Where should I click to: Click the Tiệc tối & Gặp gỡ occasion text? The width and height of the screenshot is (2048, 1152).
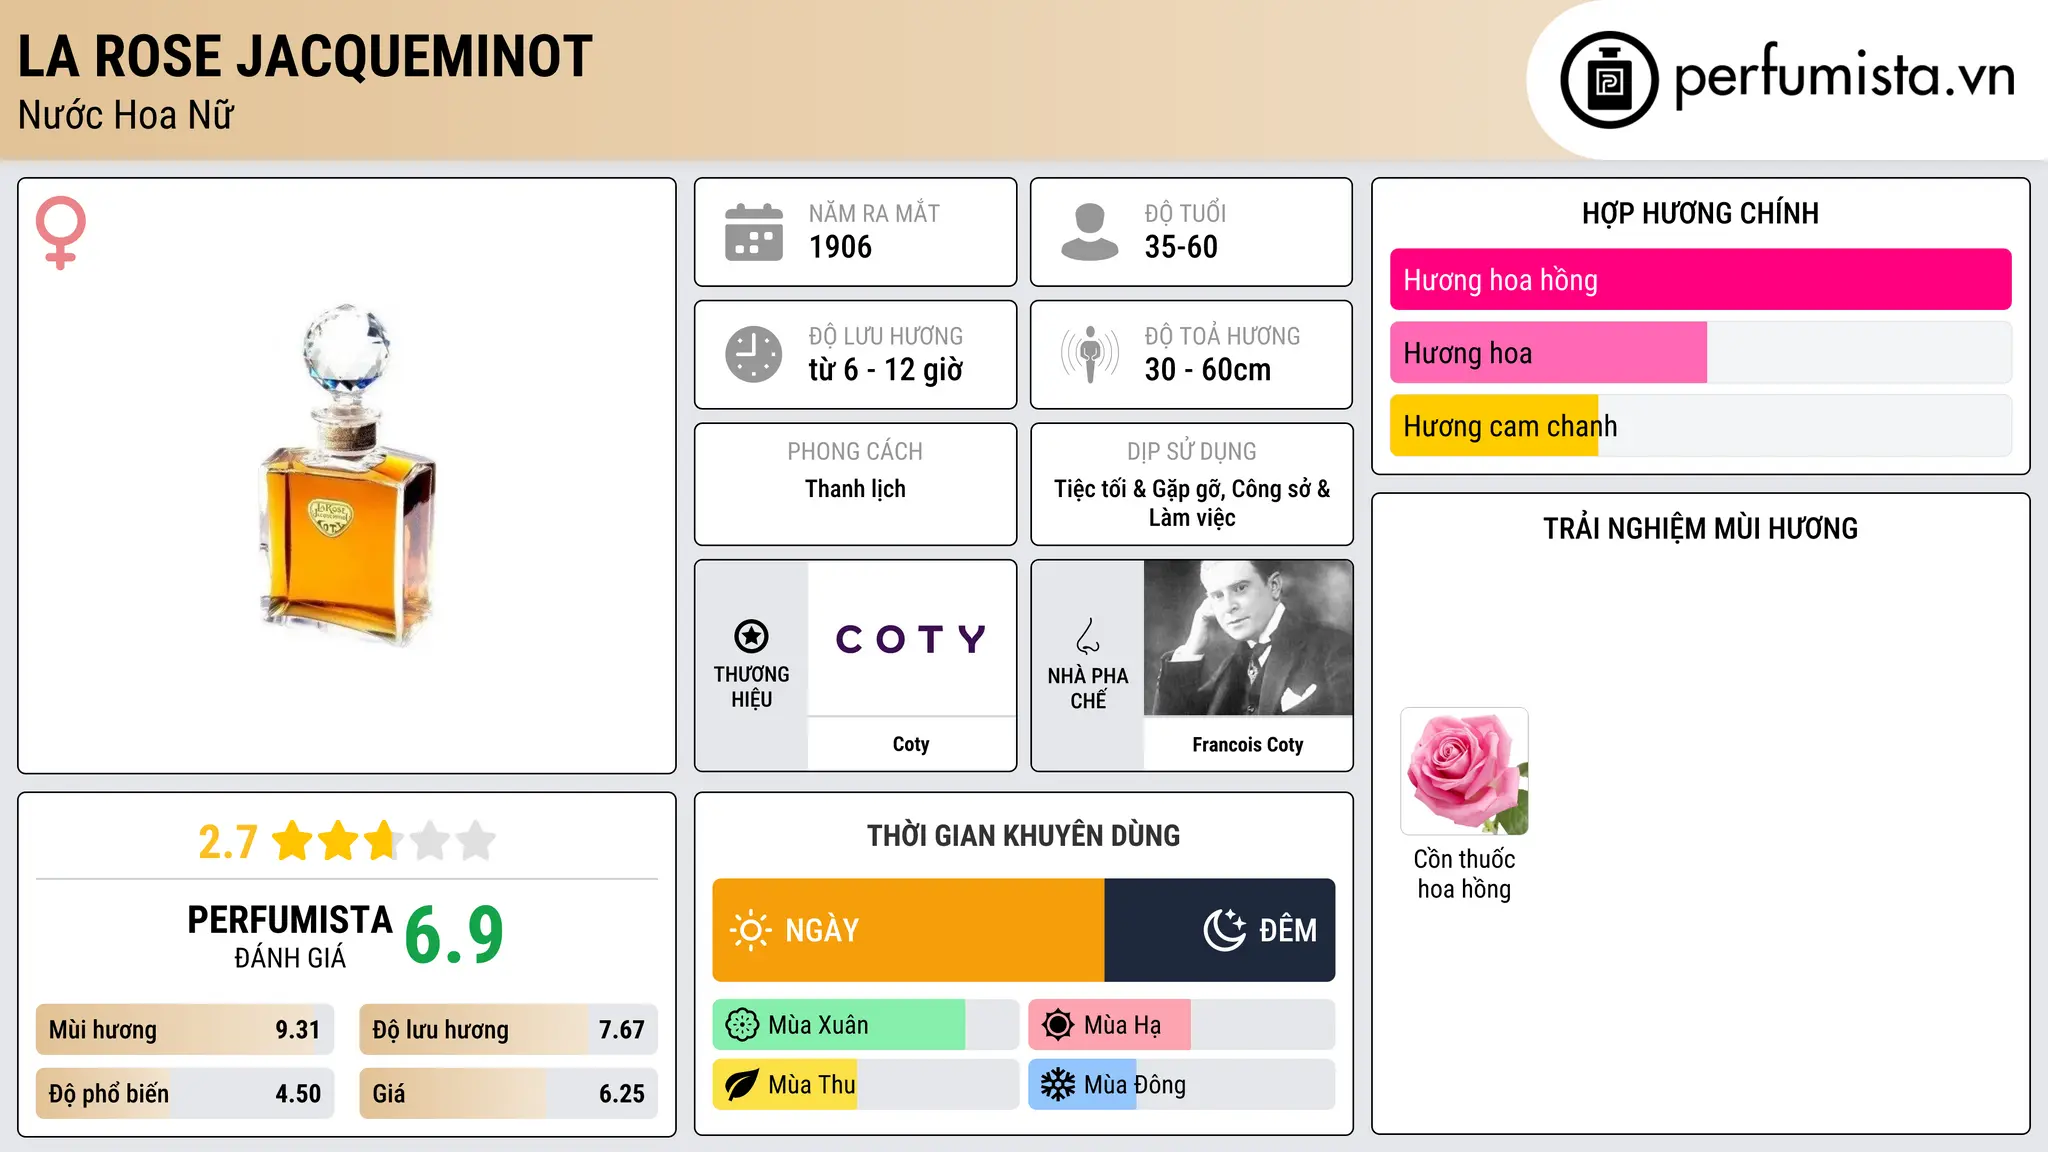pyautogui.click(x=1192, y=503)
